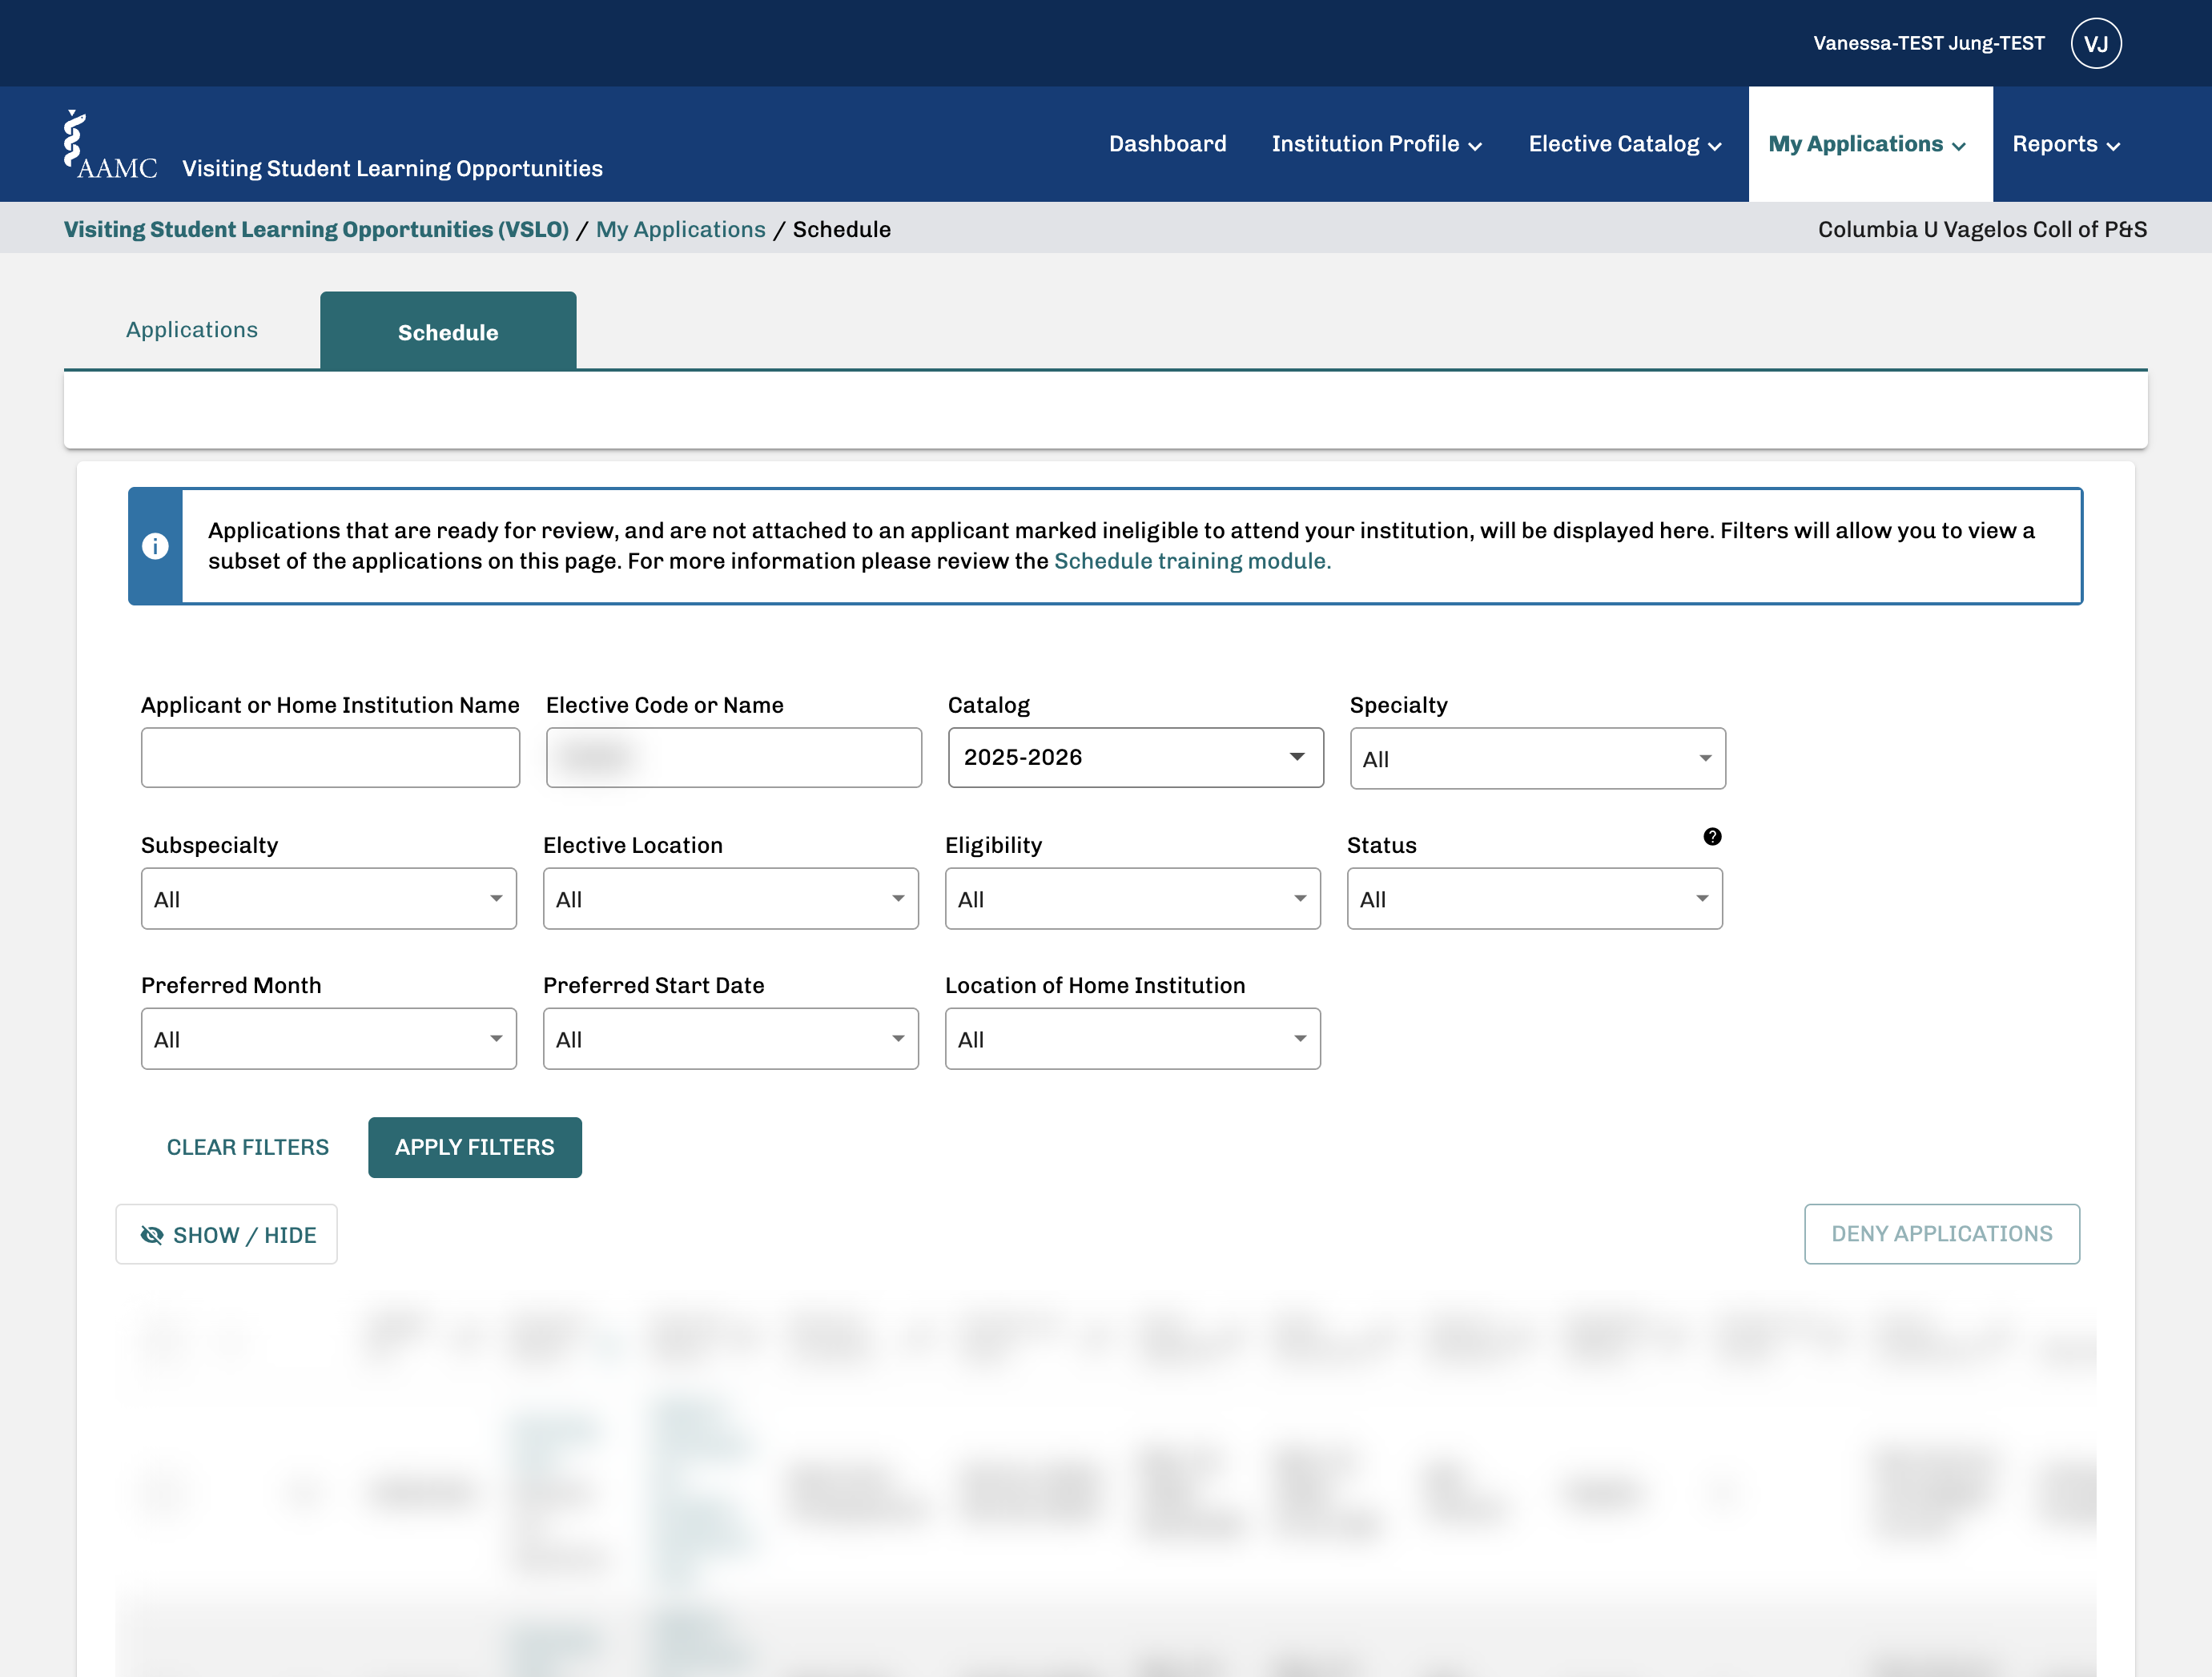The image size is (2212, 1677).
Task: Open the Preferred Start Date dropdown
Action: (x=730, y=1038)
